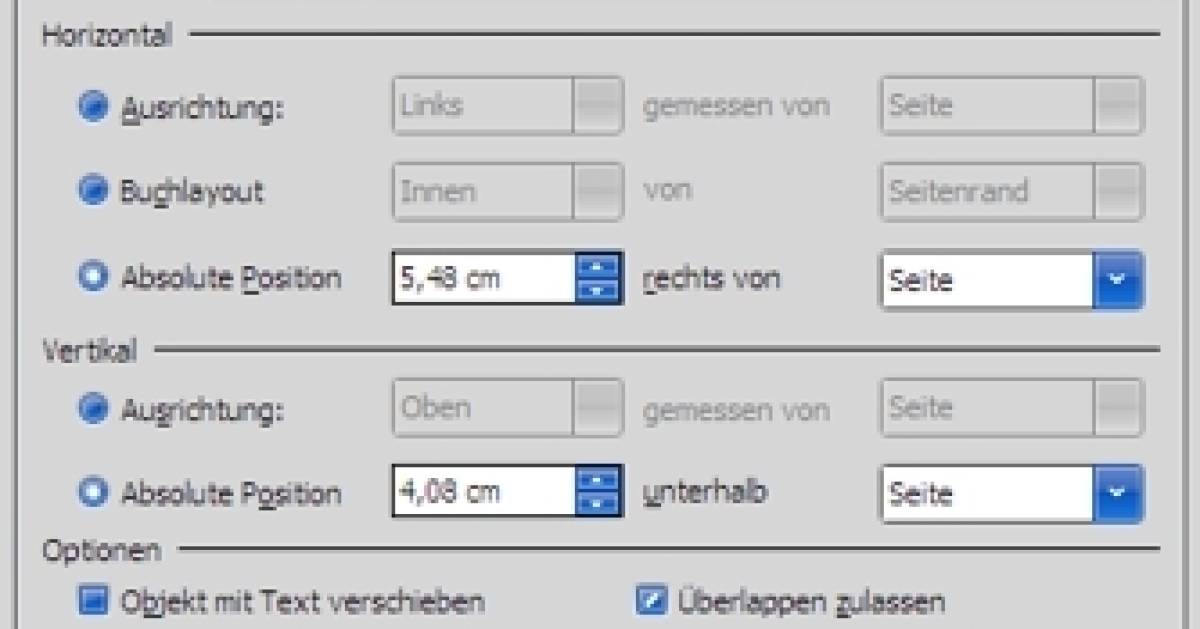Choose horizontal Absolute Position radio option
The width and height of the screenshot is (1200, 629).
93,277
